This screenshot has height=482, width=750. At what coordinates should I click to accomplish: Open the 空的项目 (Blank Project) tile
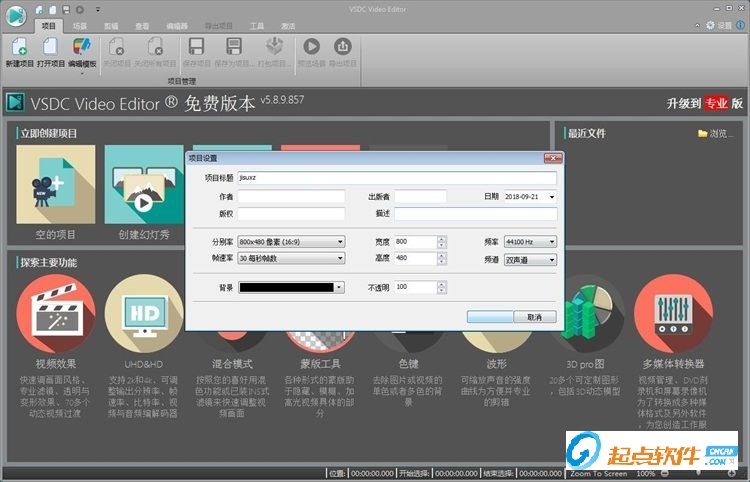tap(55, 185)
